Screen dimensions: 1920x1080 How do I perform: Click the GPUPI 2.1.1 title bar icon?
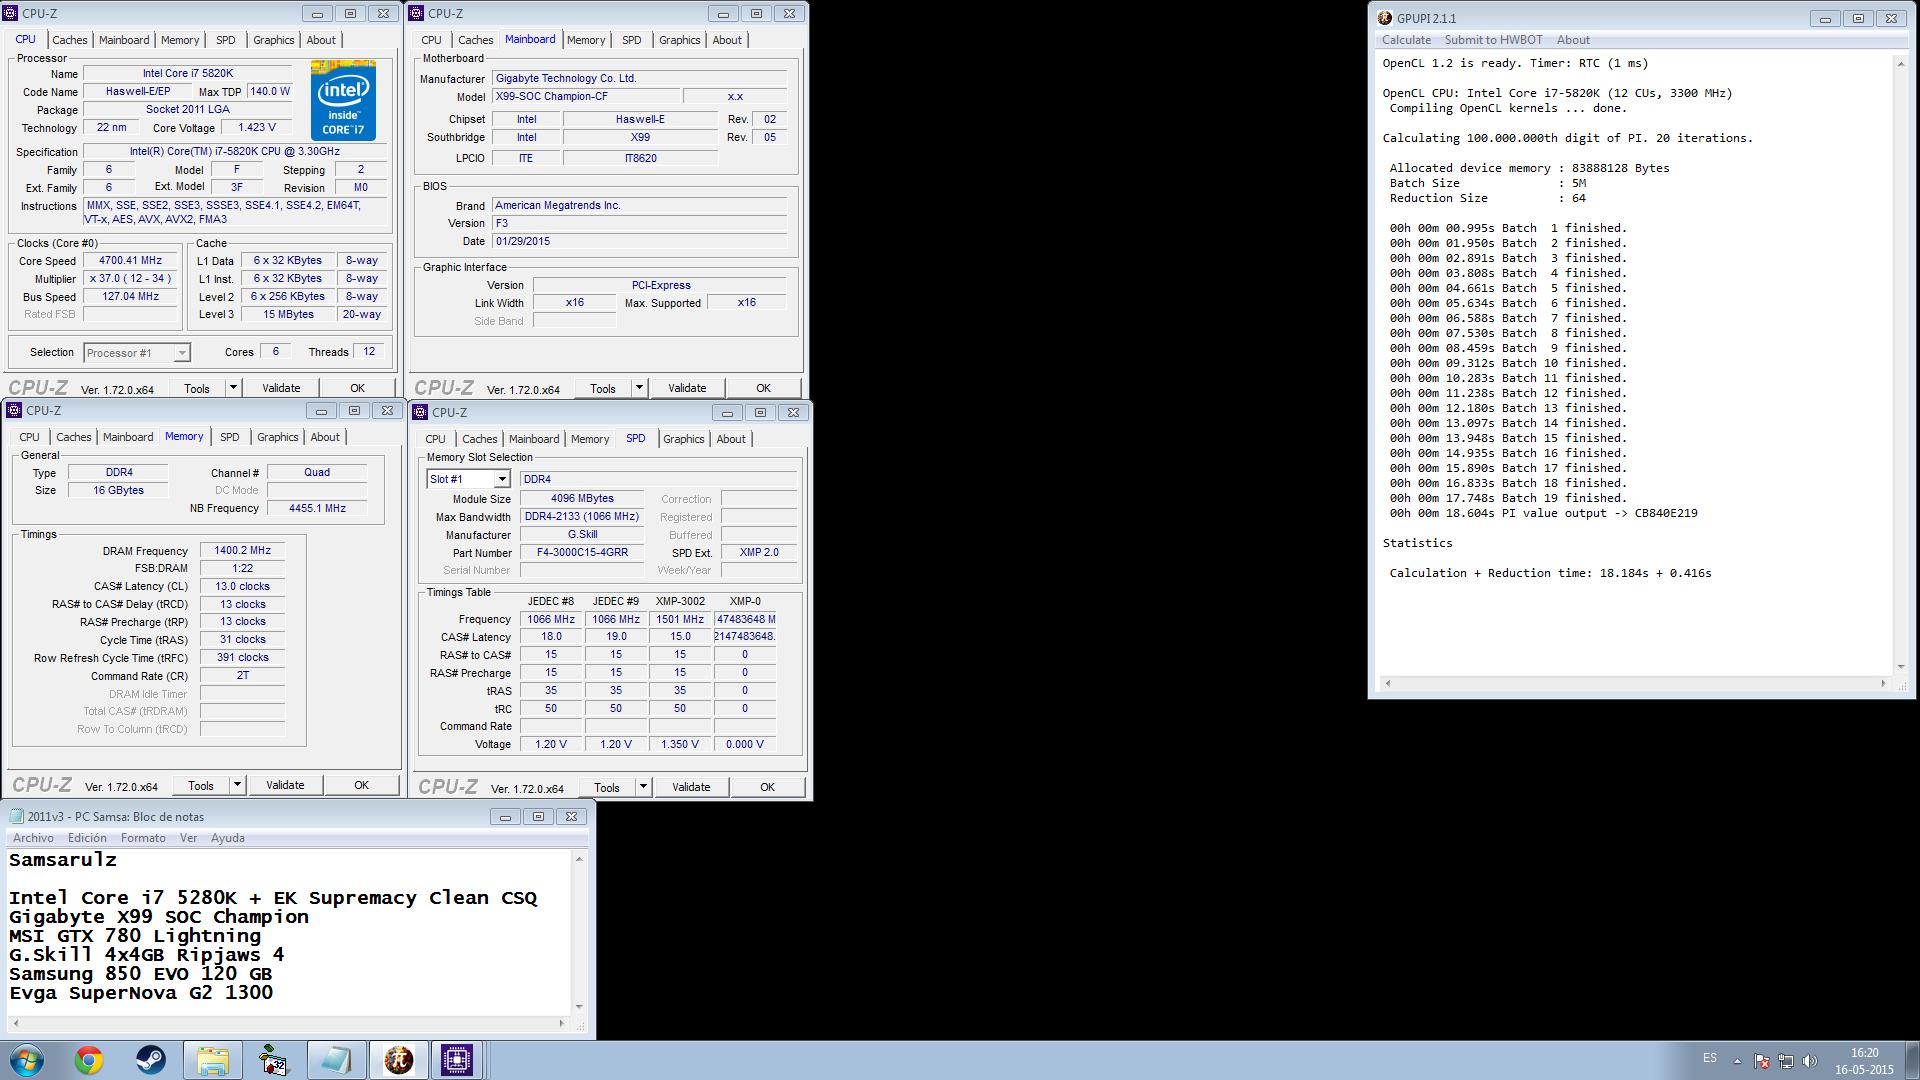[x=1385, y=18]
